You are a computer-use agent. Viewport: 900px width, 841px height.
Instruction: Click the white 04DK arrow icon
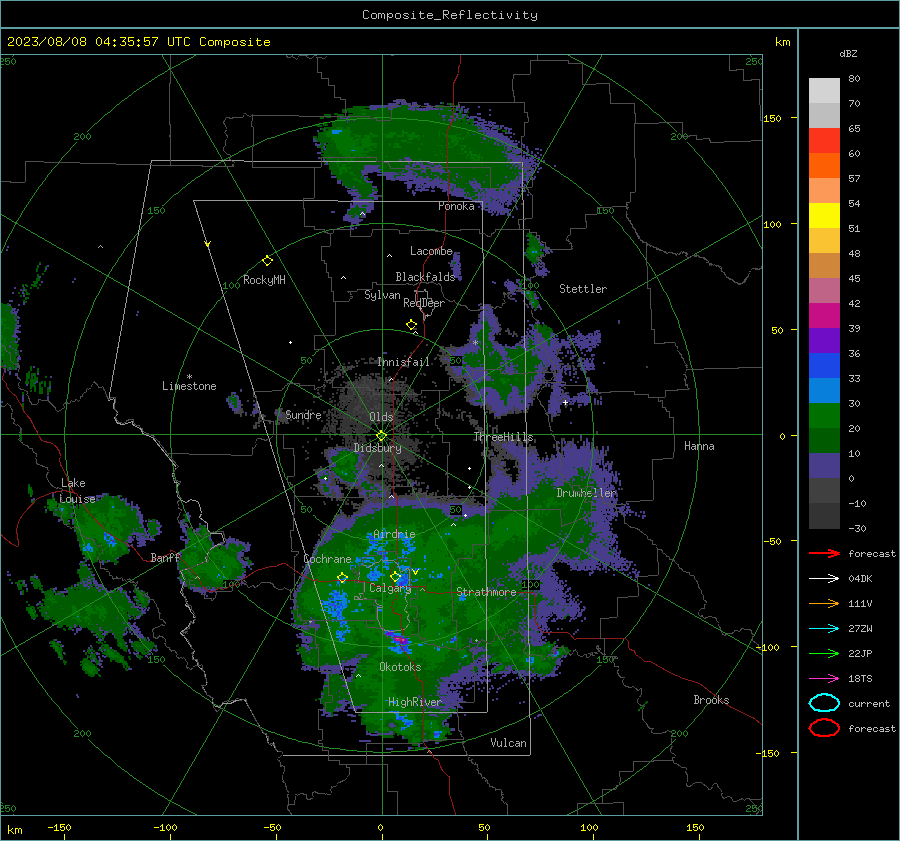pyautogui.click(x=824, y=578)
